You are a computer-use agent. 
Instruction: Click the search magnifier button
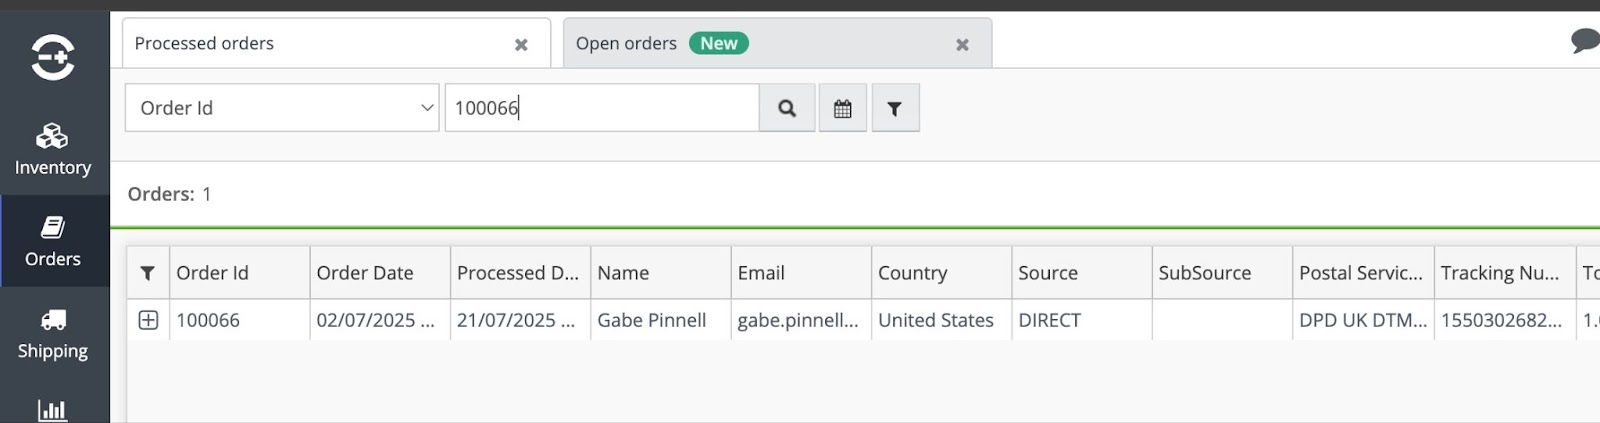787,108
